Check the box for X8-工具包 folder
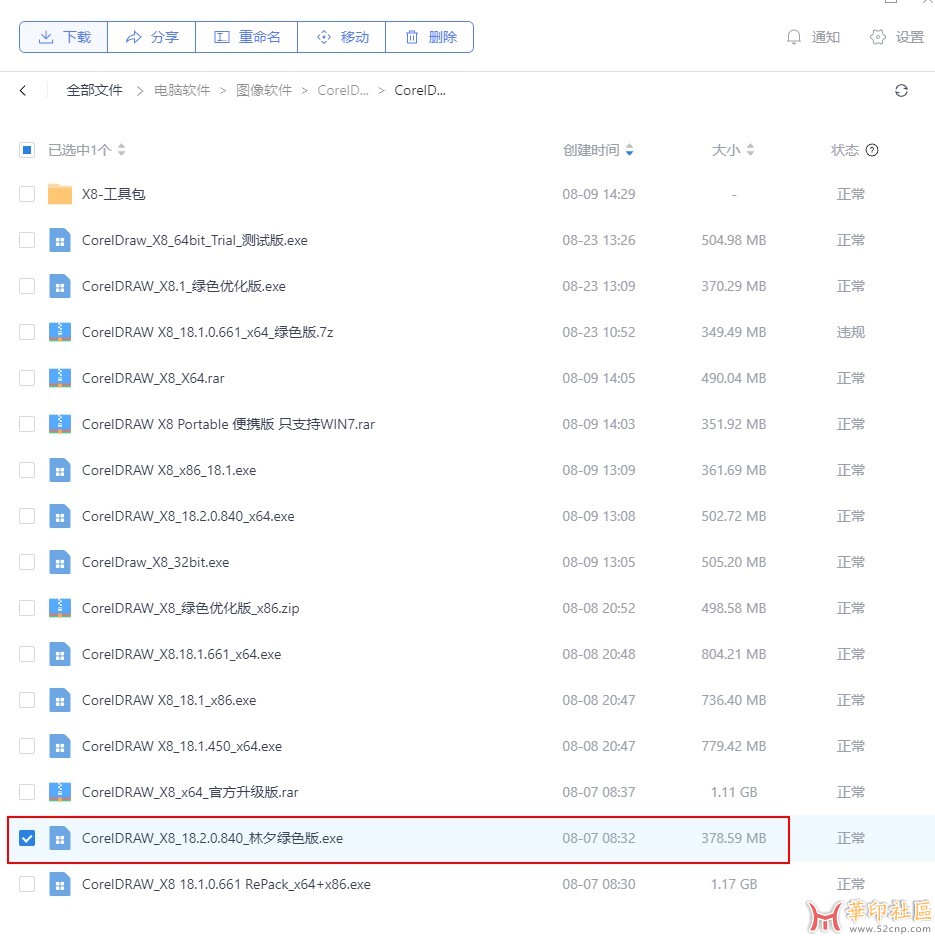 (x=27, y=194)
